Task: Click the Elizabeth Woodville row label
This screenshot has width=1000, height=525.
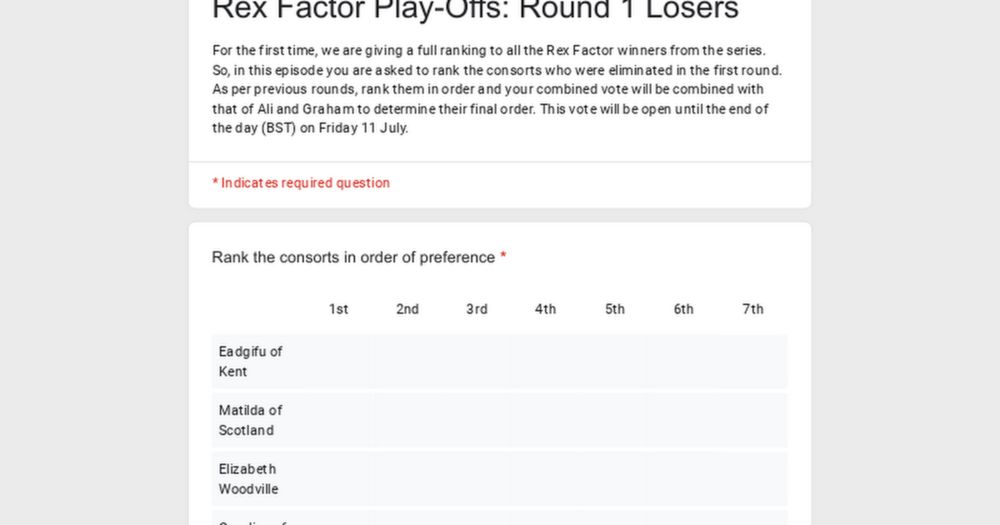Action: [248, 479]
